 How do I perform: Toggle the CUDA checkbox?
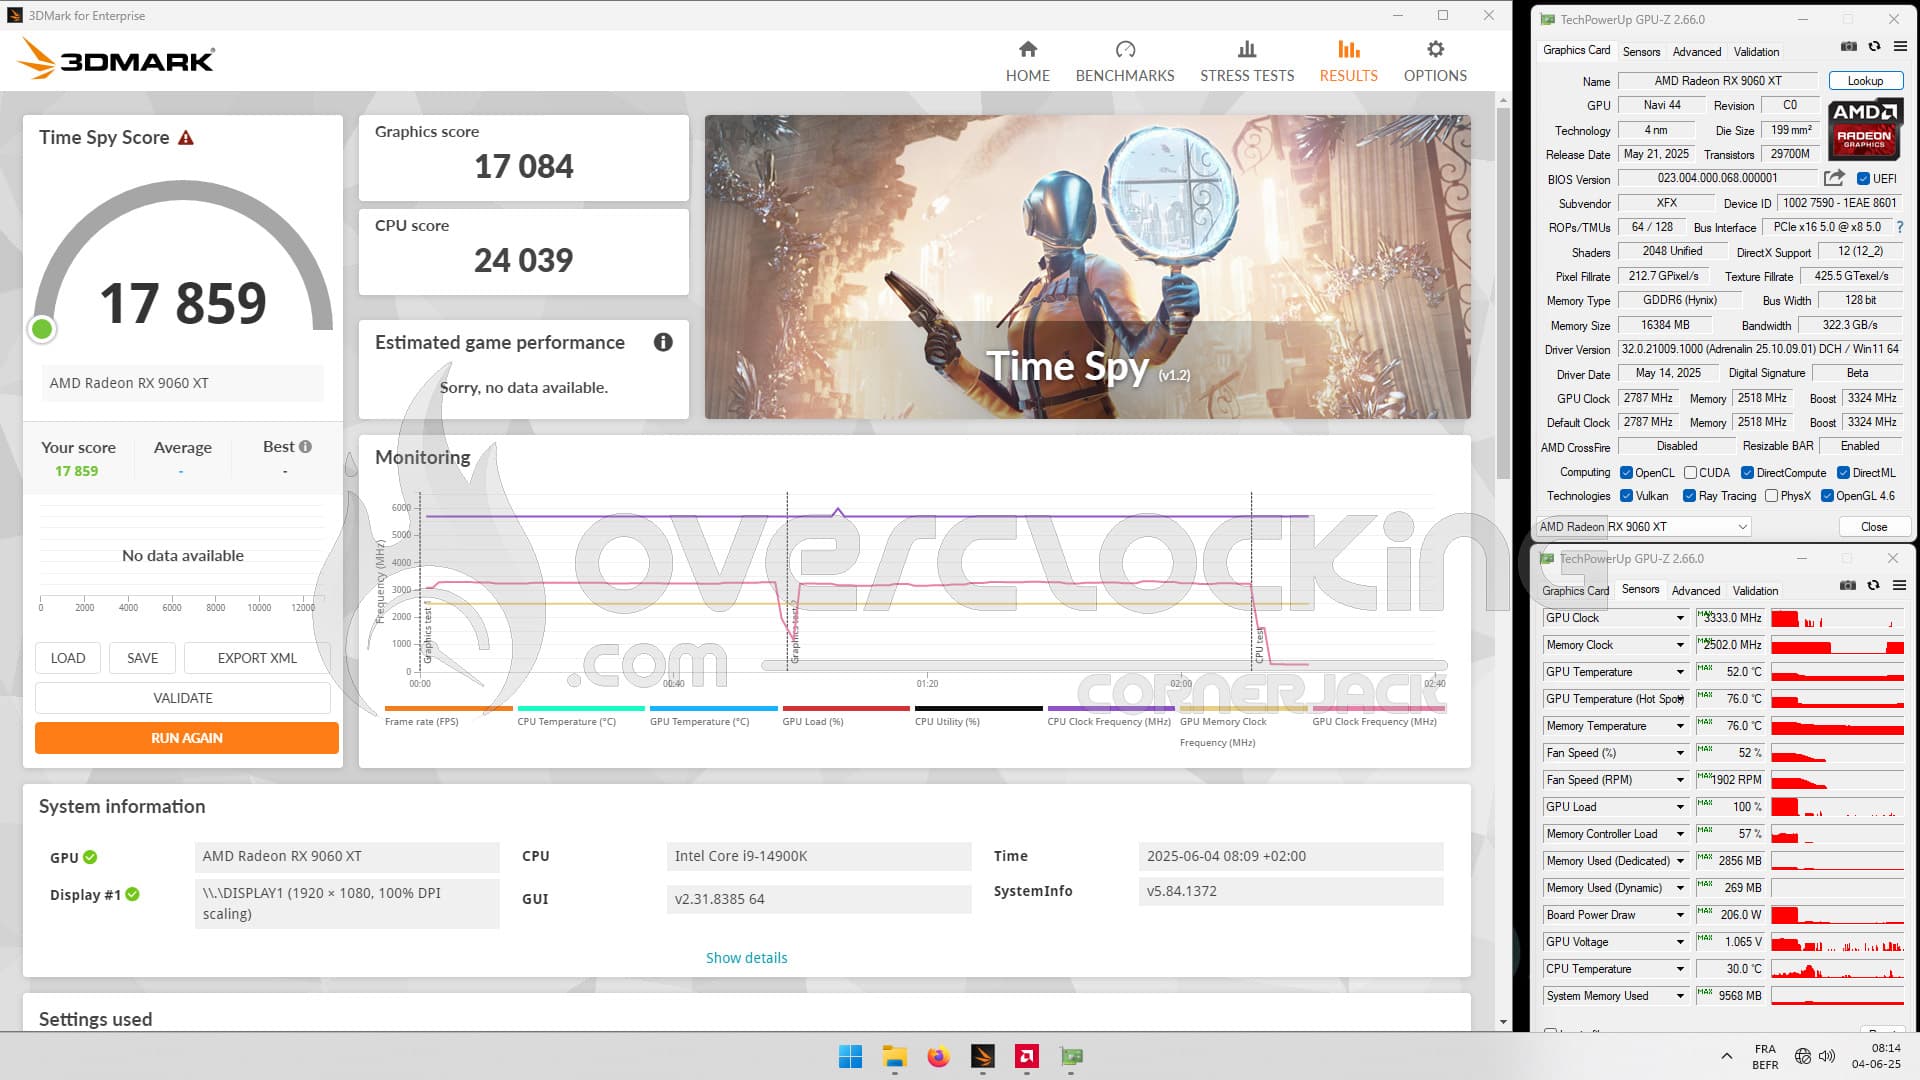(1690, 473)
